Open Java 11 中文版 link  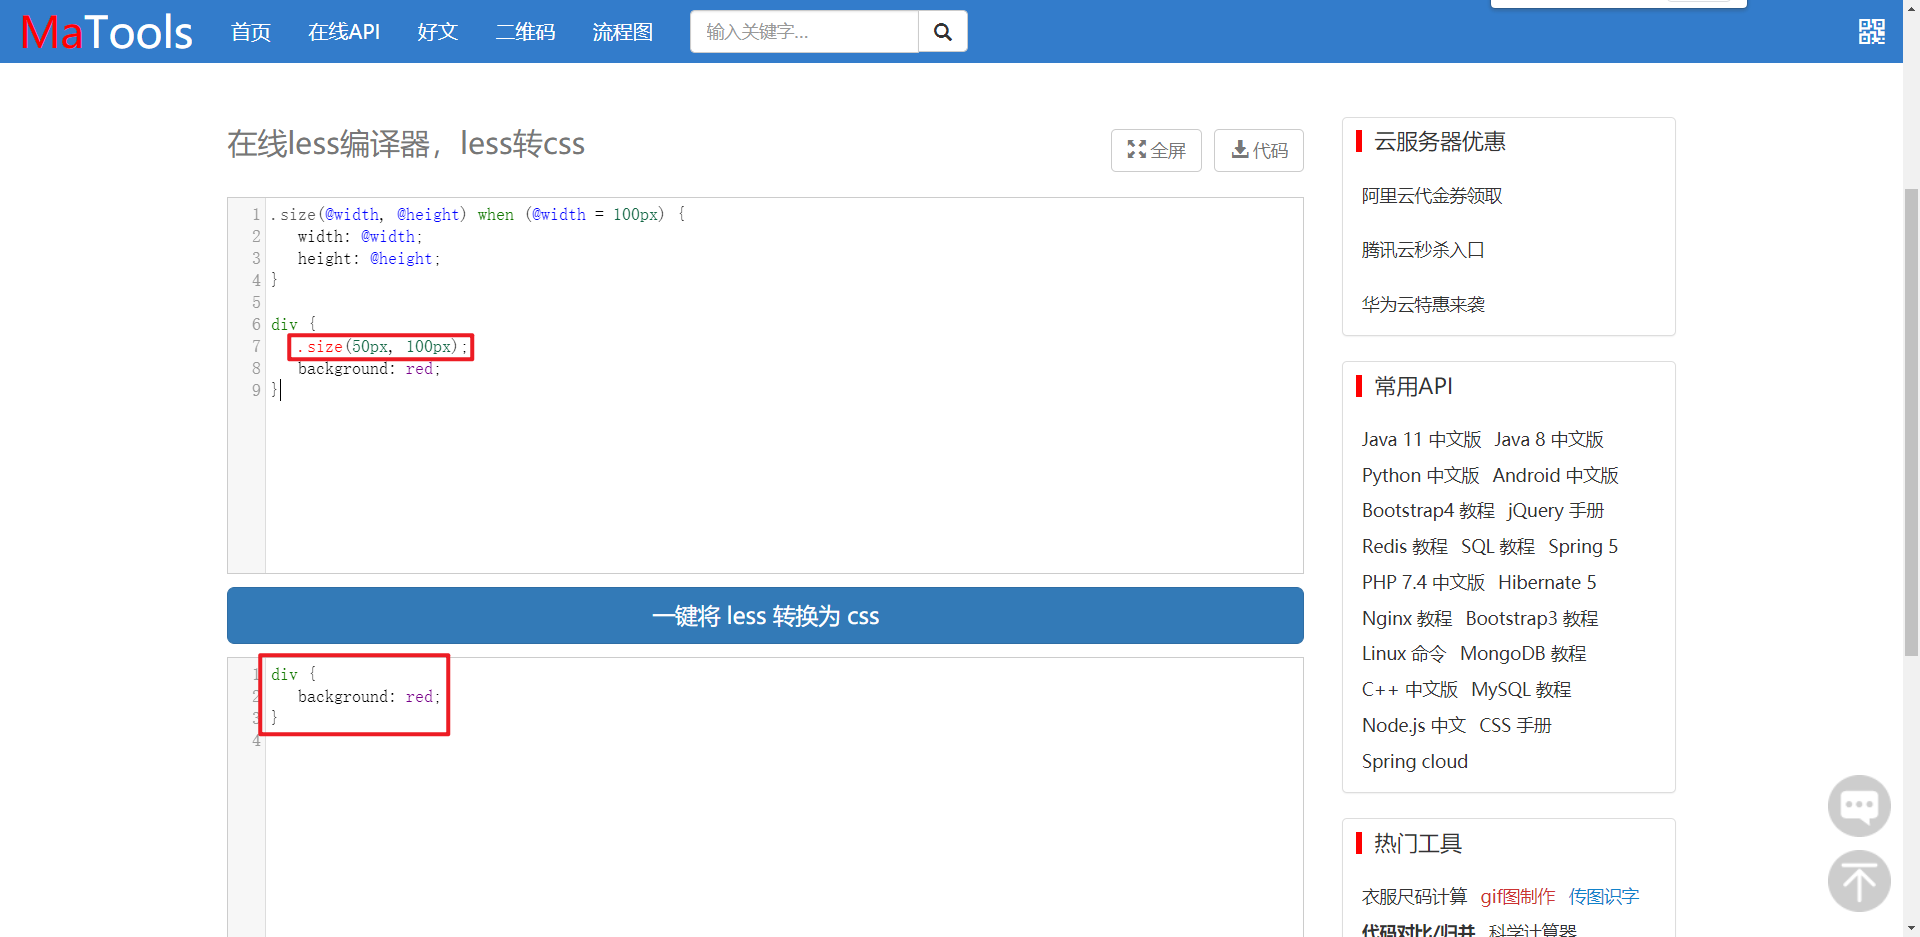click(1421, 439)
